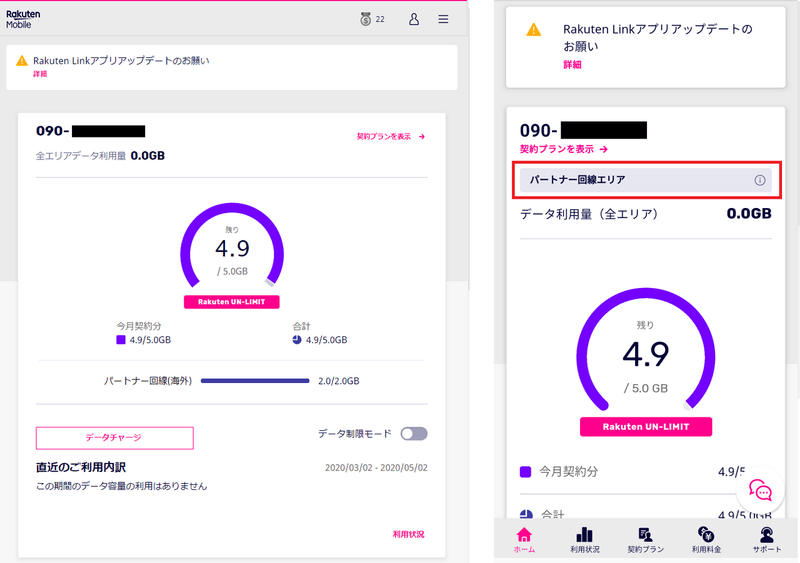The image size is (800, 563).
Task: Select the ホーム tab in bottom navigation
Action: (524, 541)
